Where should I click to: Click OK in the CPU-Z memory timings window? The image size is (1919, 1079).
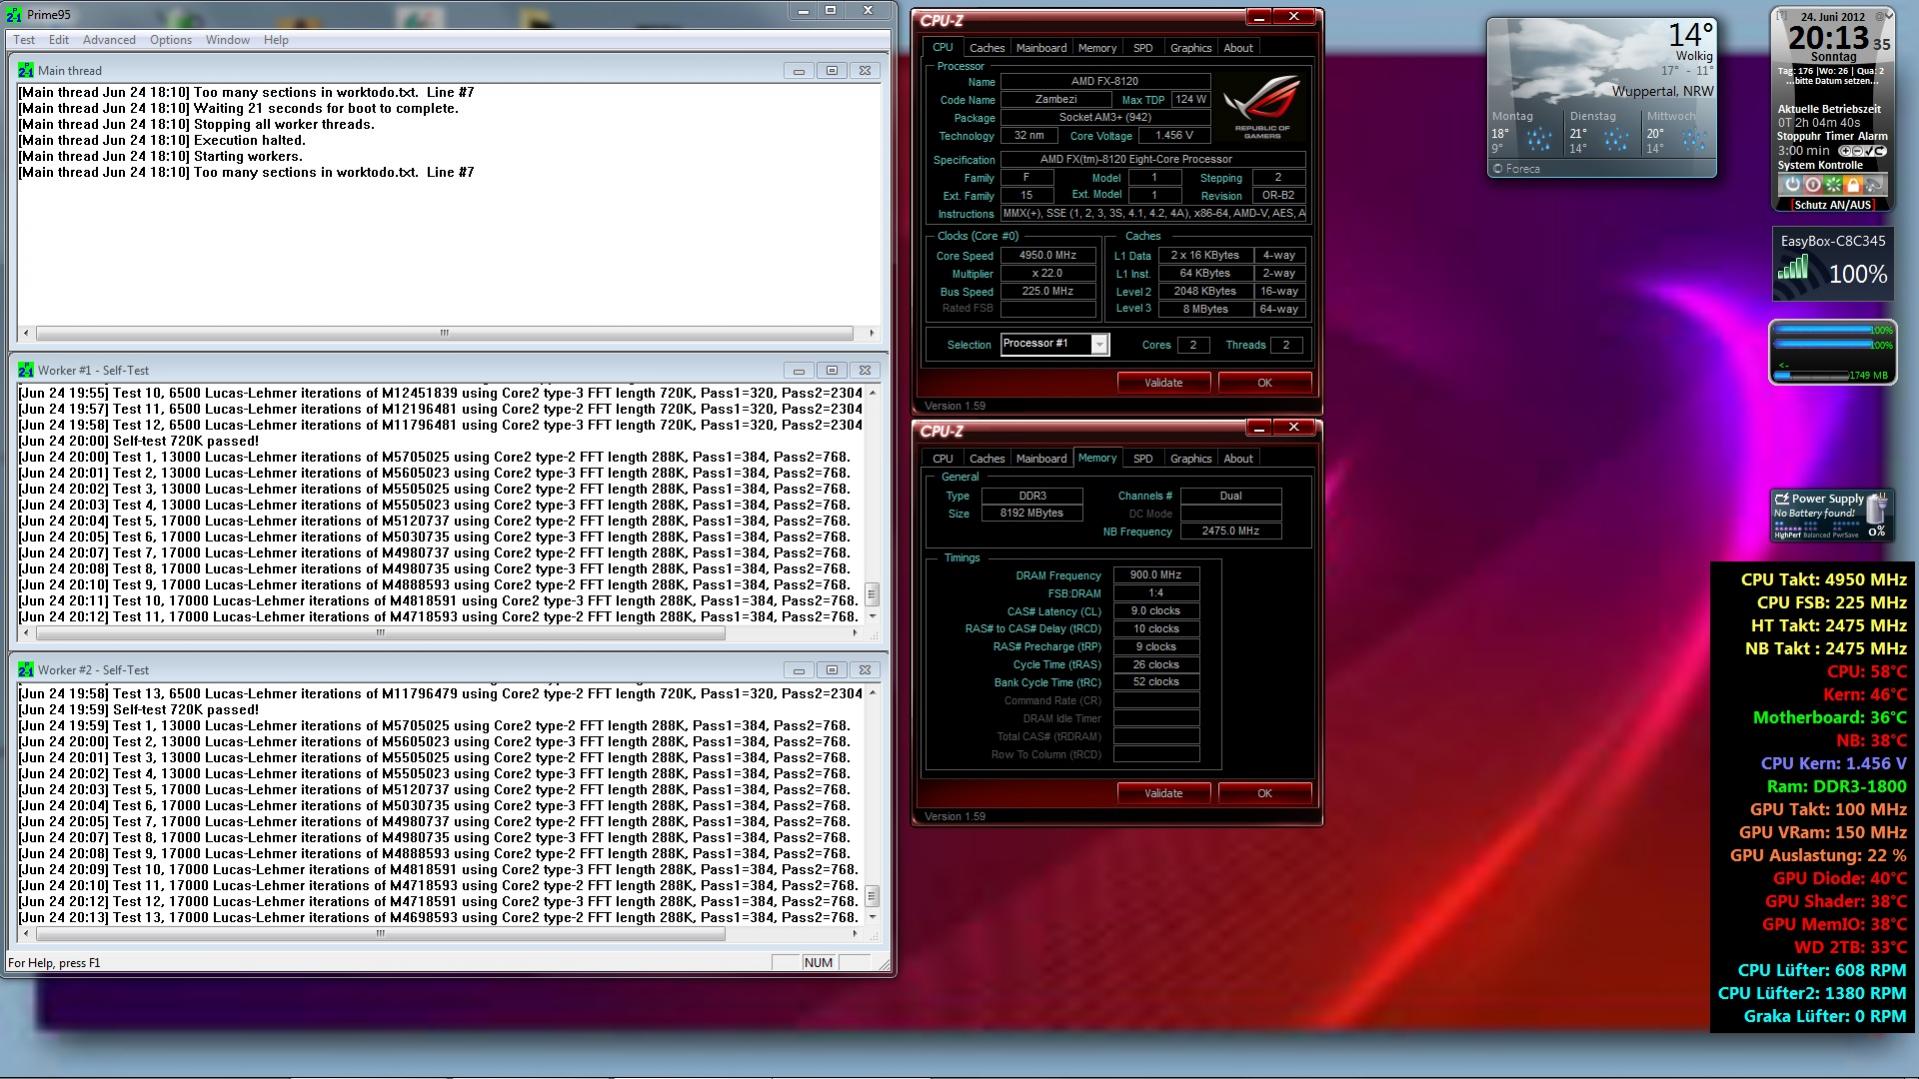[x=1265, y=793]
